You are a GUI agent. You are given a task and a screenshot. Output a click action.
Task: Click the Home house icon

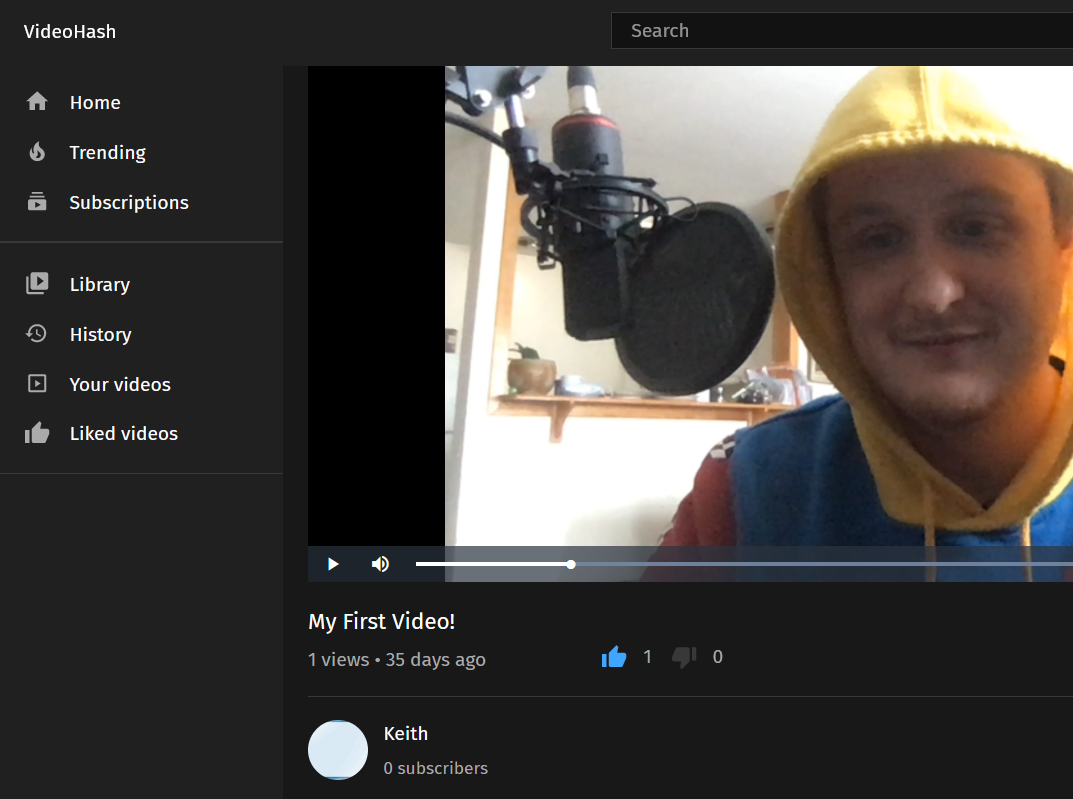[x=37, y=102]
